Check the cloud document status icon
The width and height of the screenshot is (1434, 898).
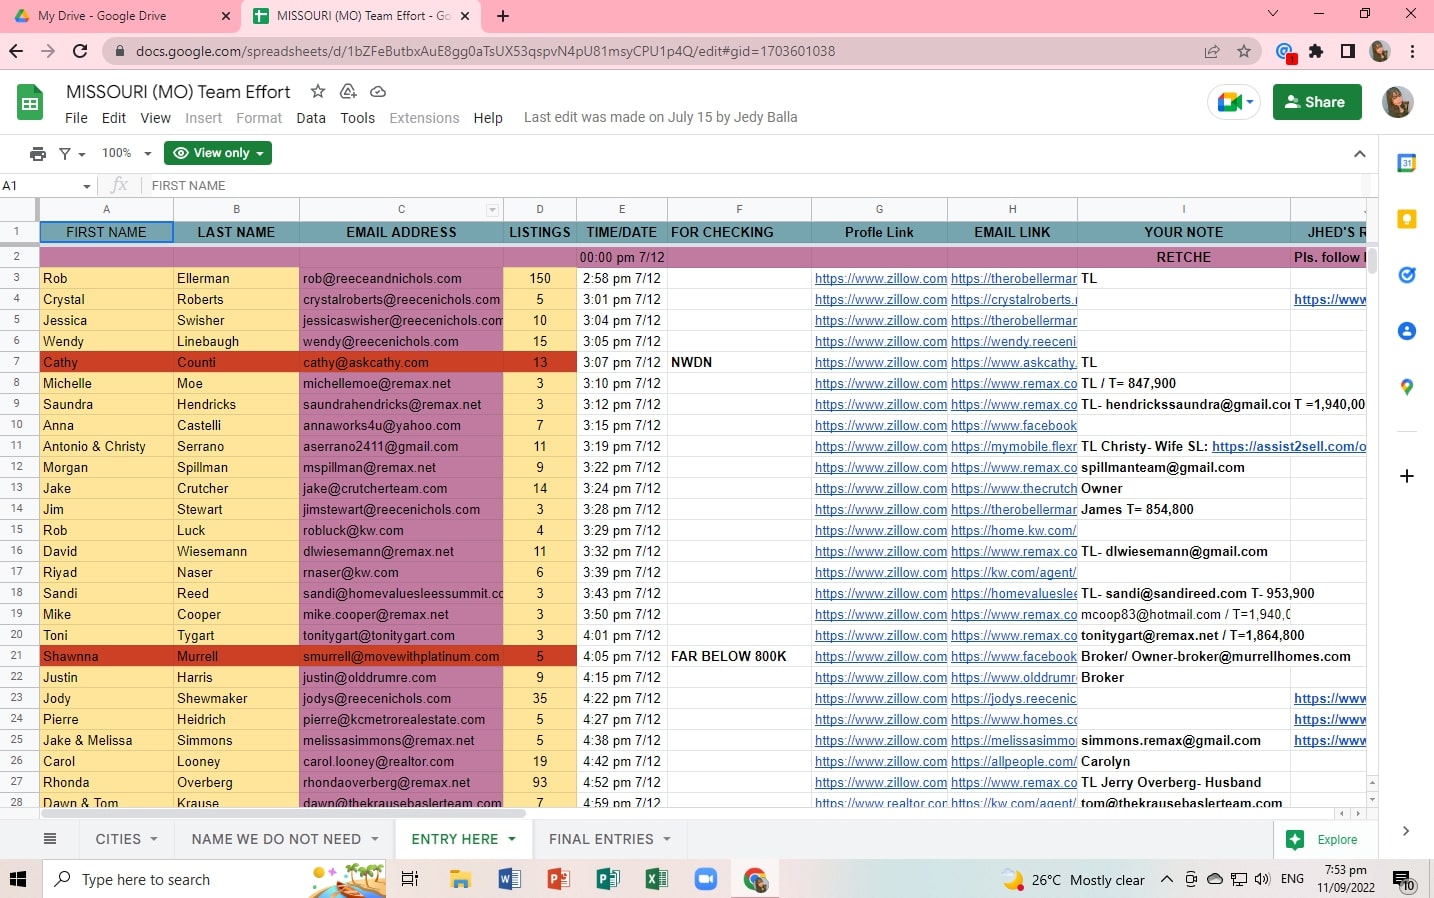pos(378,91)
